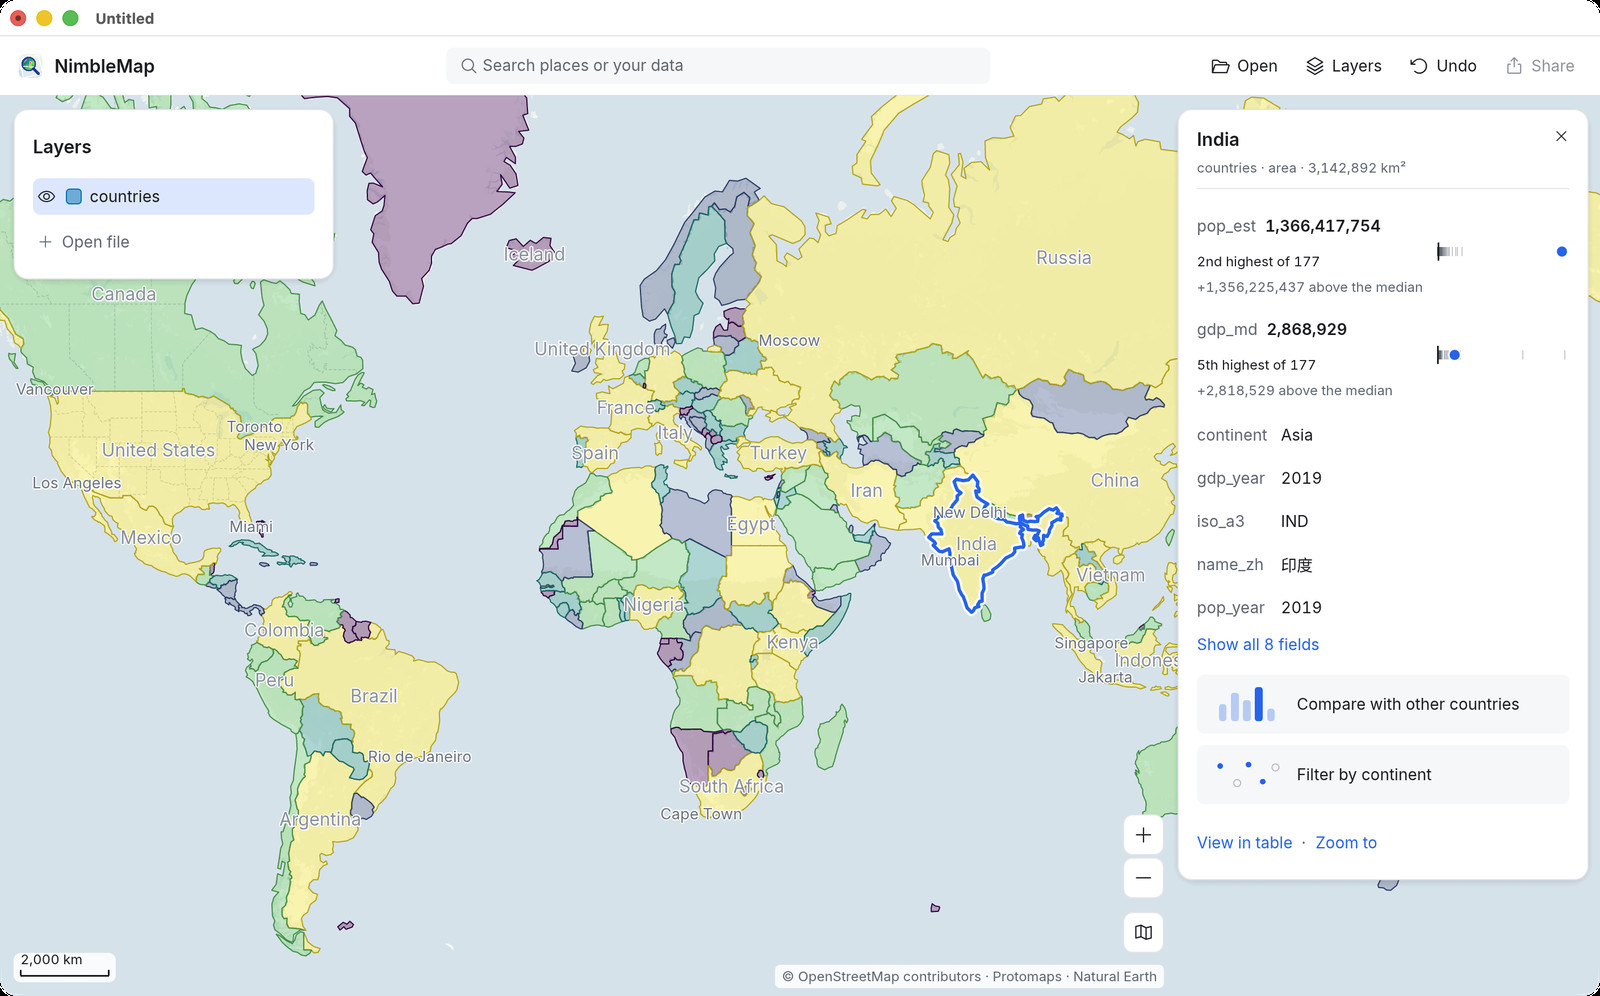Screen dimensions: 1600x996
Task: Select the gdp_md value 2,868,929
Action: click(x=1307, y=329)
